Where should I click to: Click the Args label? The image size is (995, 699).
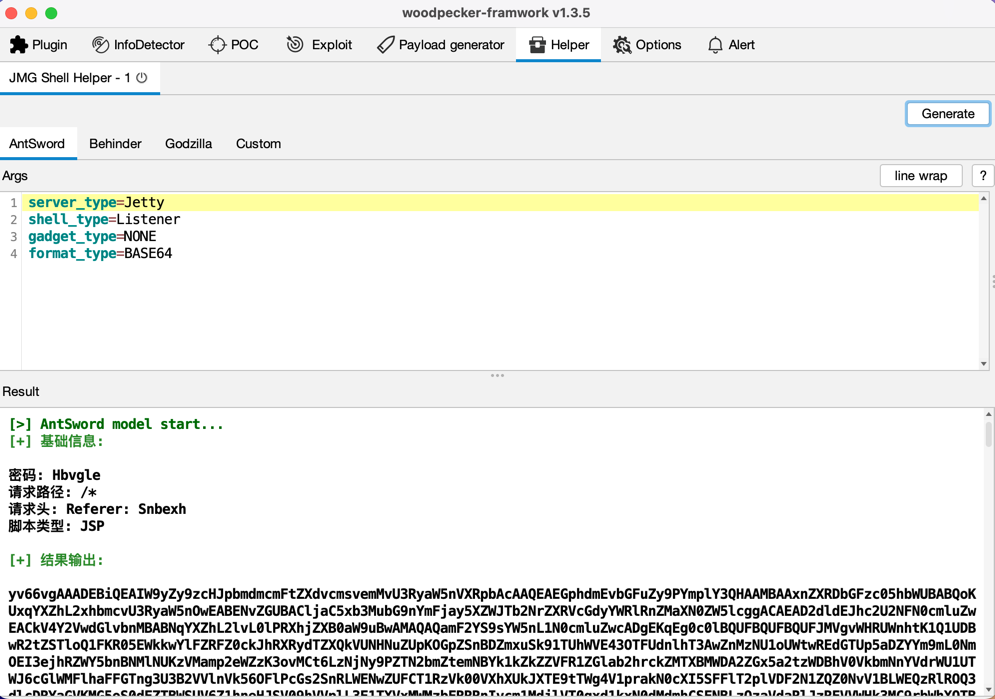coord(15,176)
